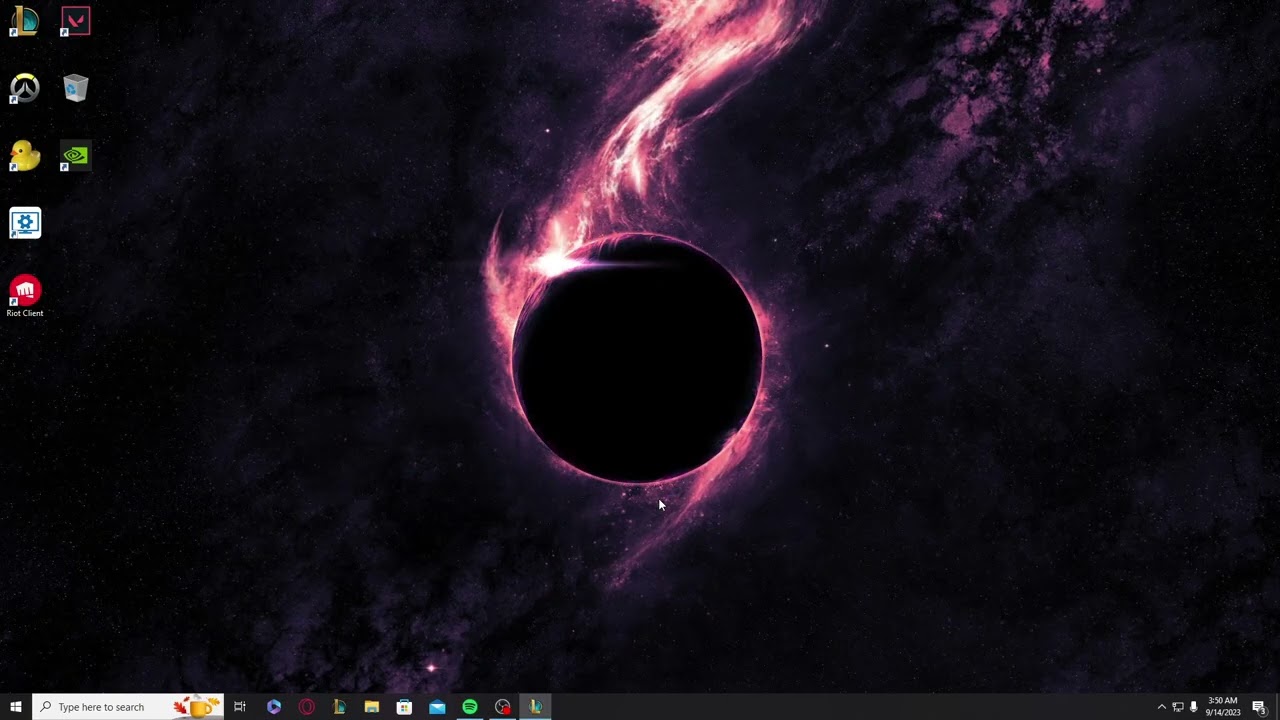Open File Explorer from the taskbar
Screen dimensions: 1280x720
pyautogui.click(x=372, y=707)
